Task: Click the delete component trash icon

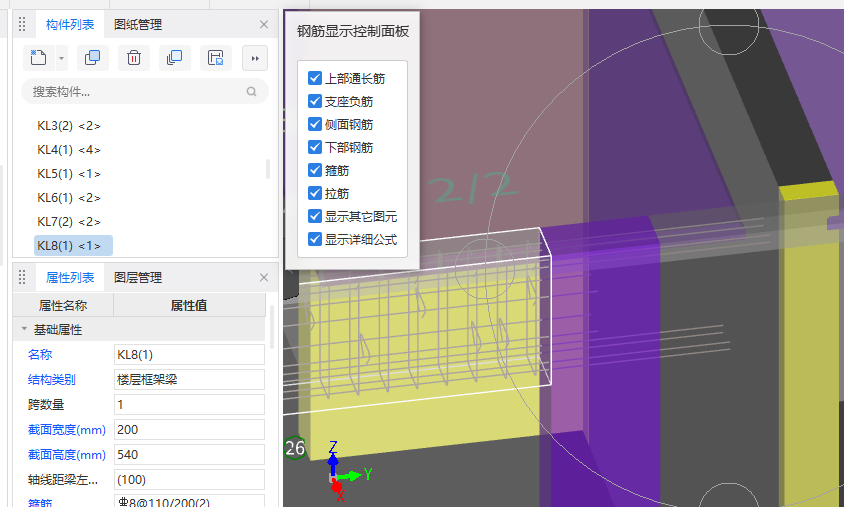Action: pos(134,58)
